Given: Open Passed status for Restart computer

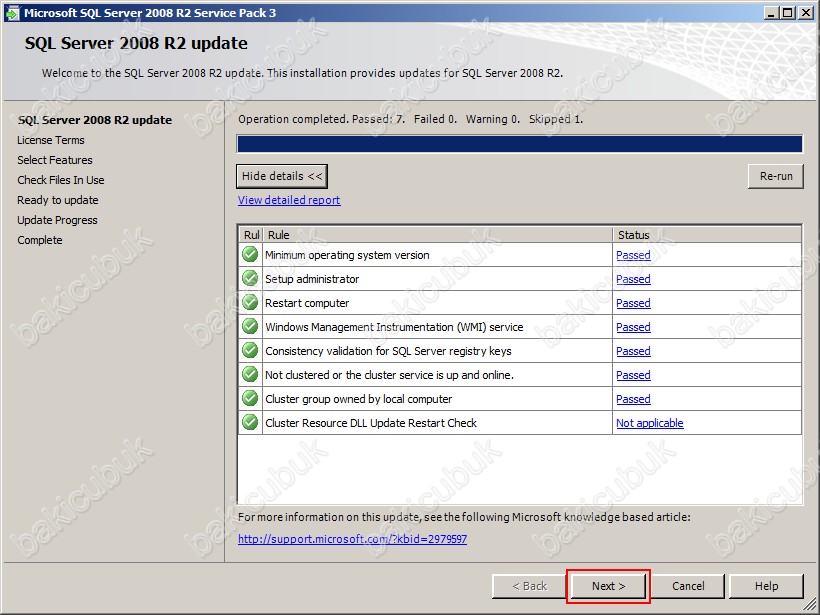Looking at the screenshot, I should (633, 303).
